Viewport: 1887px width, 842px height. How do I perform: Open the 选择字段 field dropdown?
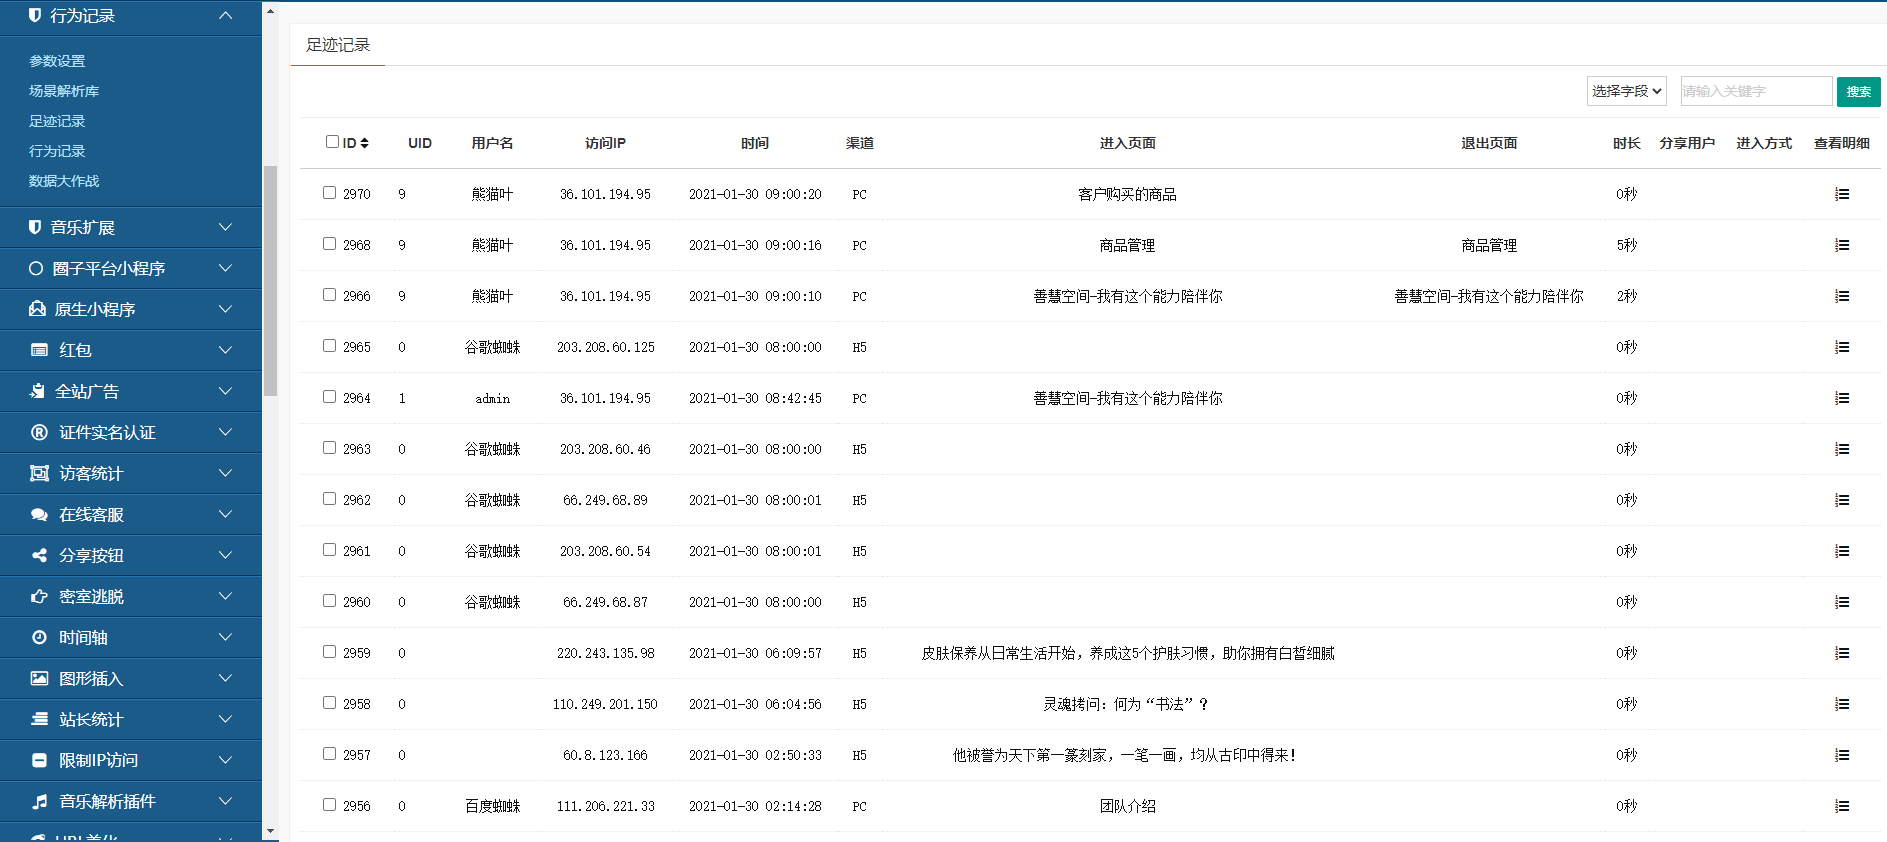1626,91
